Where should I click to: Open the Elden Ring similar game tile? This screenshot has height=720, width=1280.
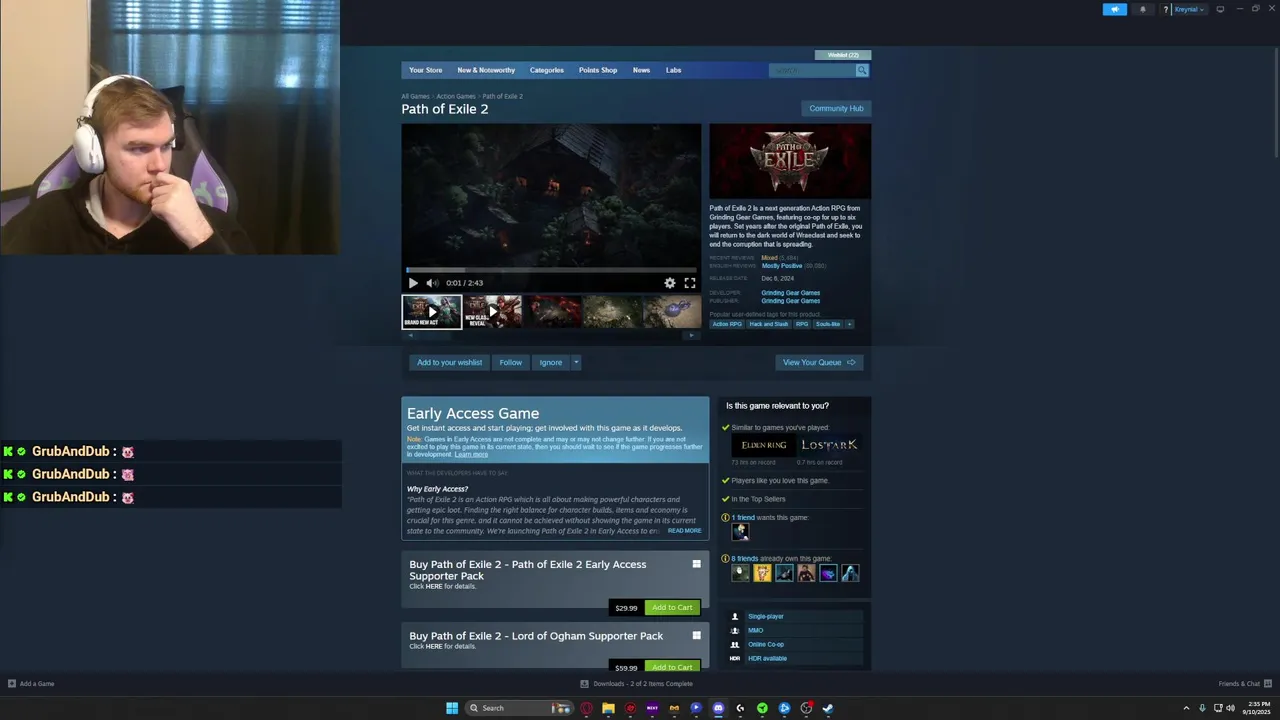[x=764, y=445]
